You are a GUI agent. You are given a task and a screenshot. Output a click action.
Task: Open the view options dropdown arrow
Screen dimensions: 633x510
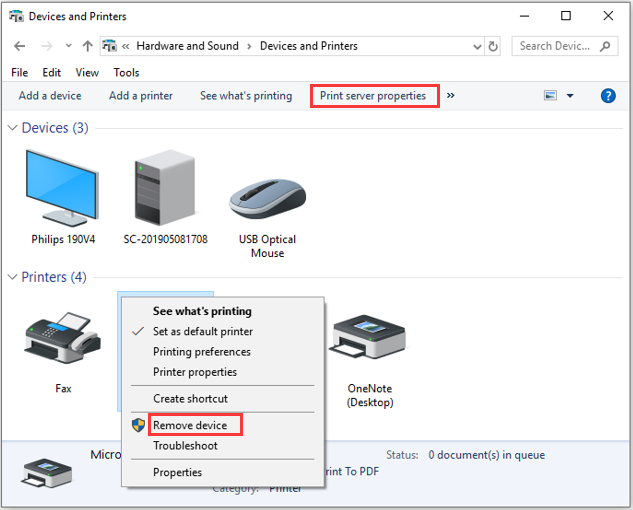pyautogui.click(x=570, y=96)
